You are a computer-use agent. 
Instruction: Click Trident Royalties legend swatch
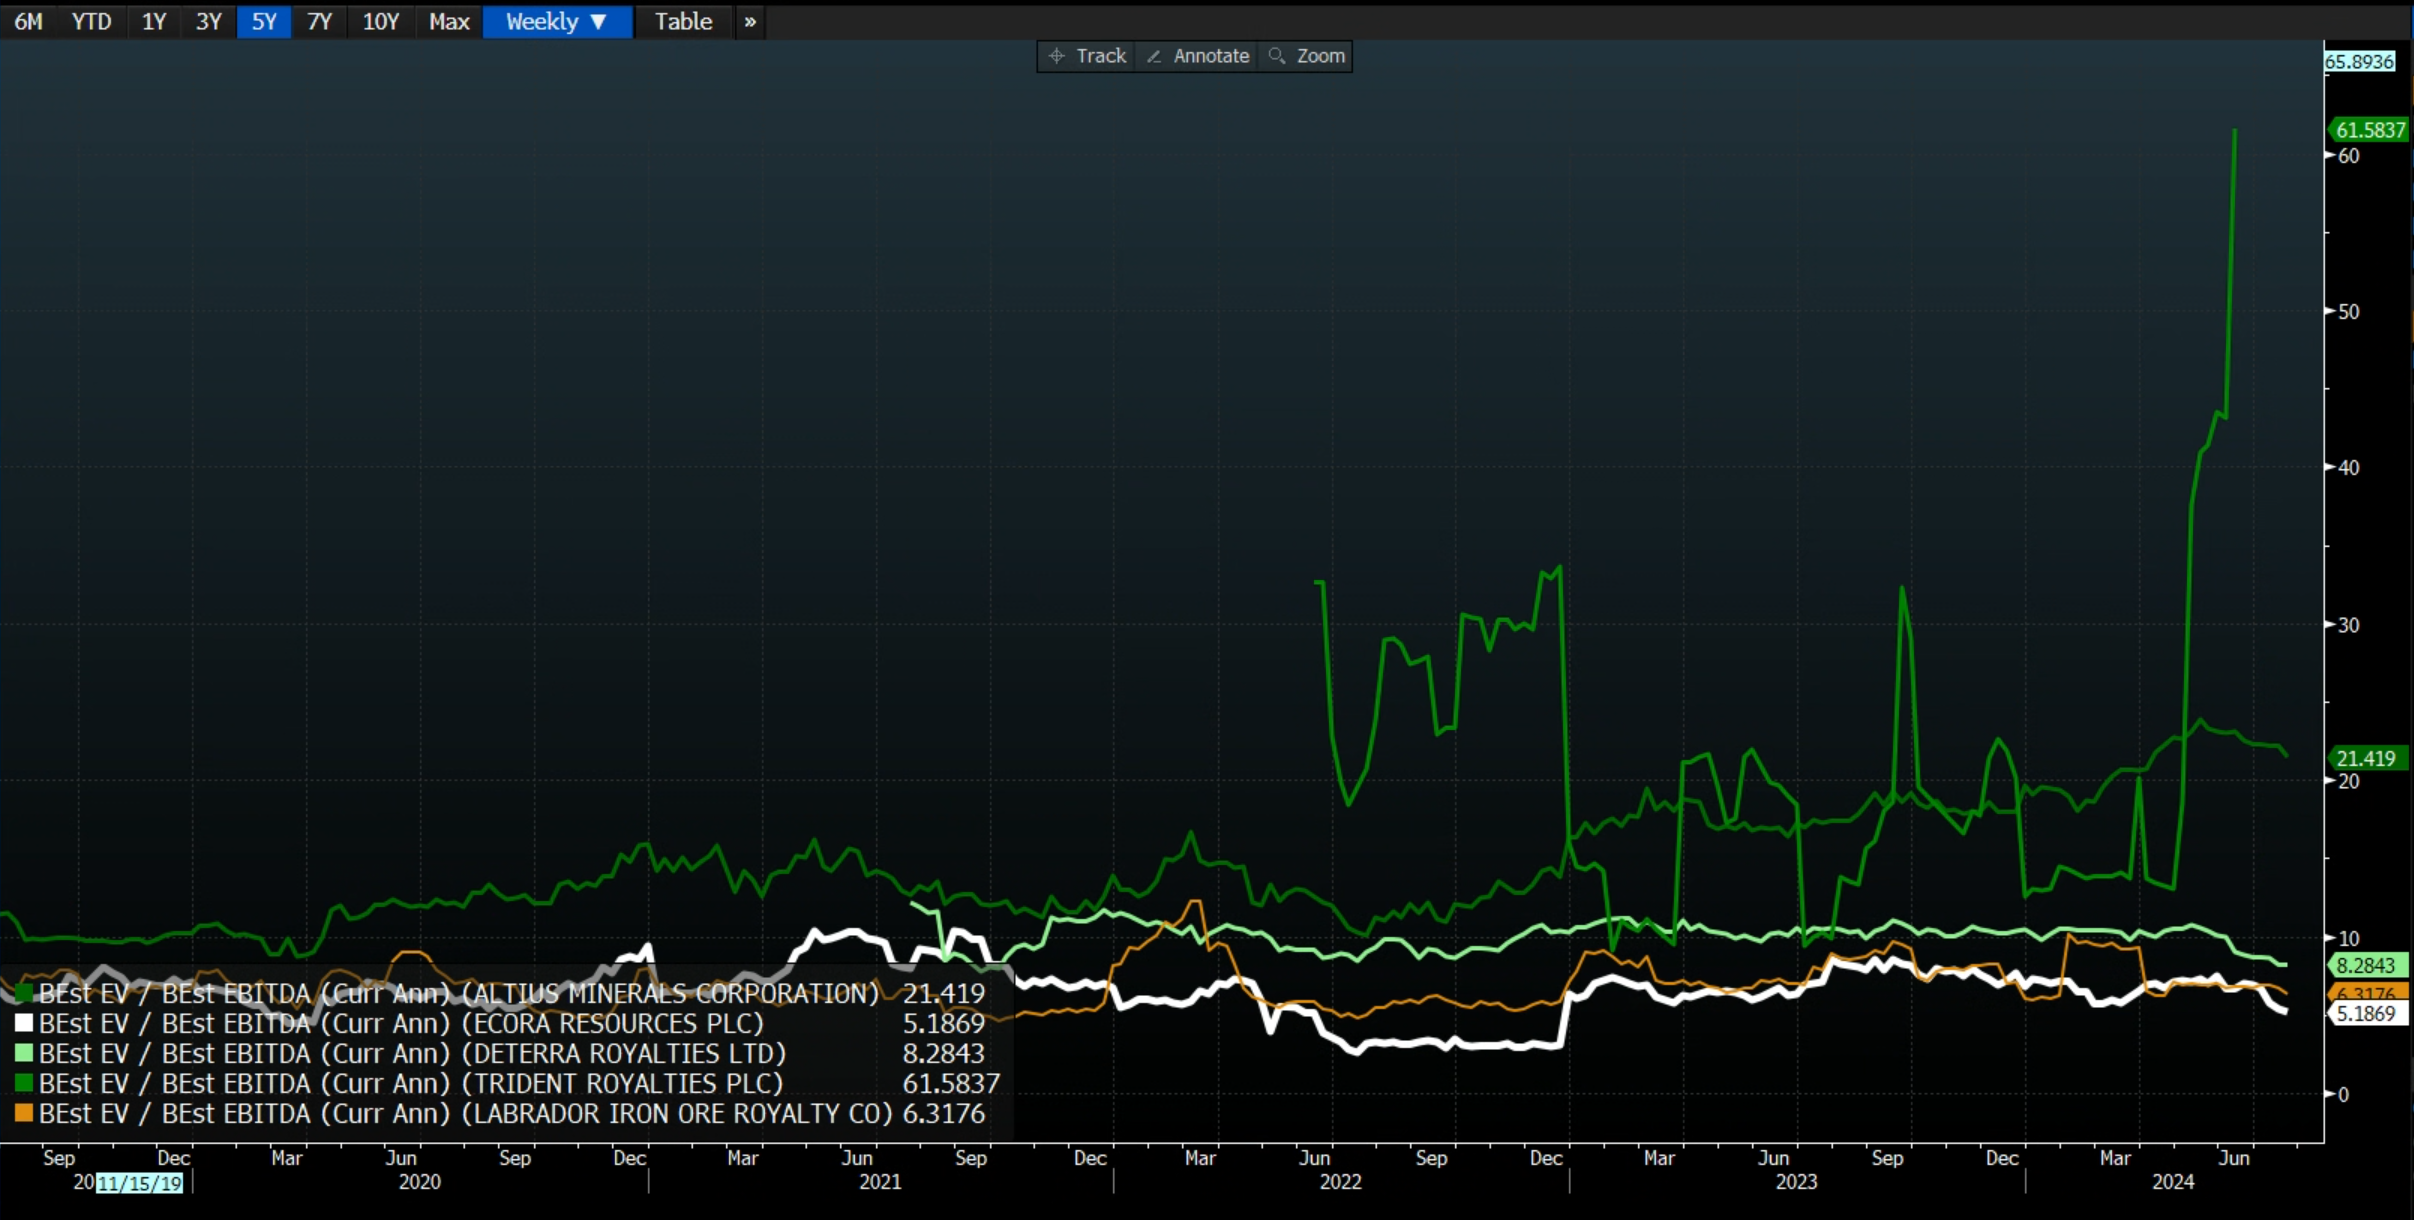click(x=24, y=1083)
